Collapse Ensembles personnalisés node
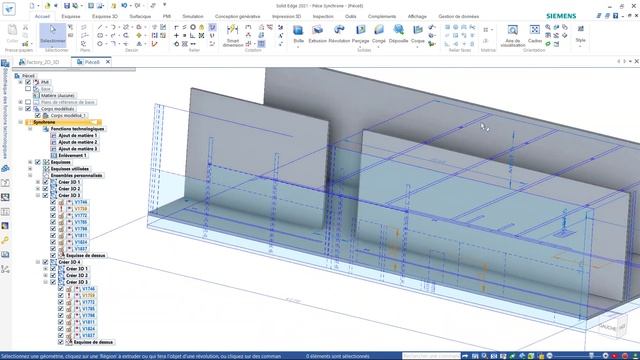The width and height of the screenshot is (640, 360). point(30,176)
